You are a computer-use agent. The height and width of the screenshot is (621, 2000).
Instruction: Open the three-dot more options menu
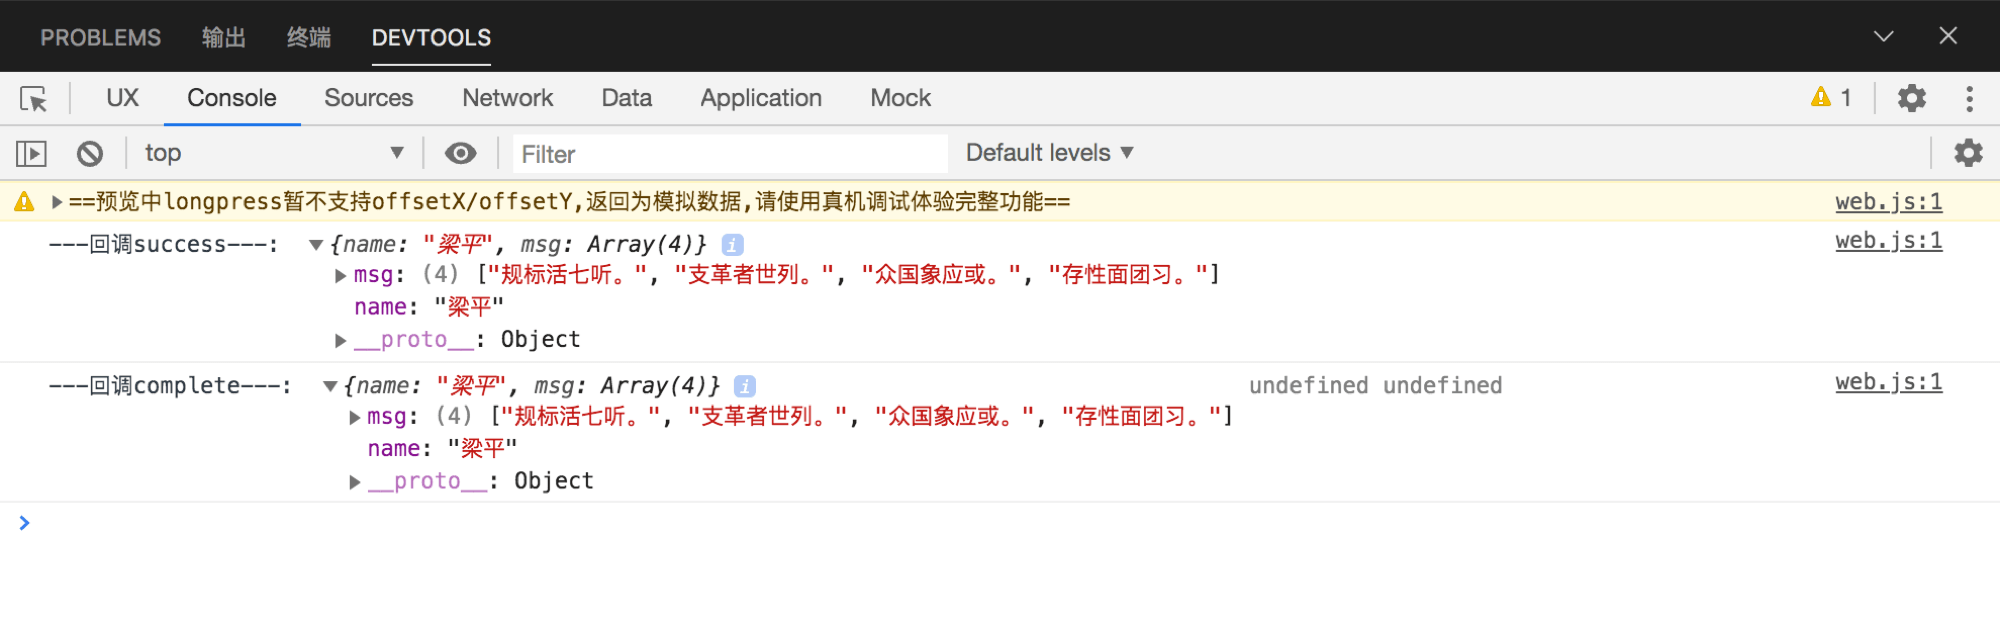pyautogui.click(x=1969, y=98)
